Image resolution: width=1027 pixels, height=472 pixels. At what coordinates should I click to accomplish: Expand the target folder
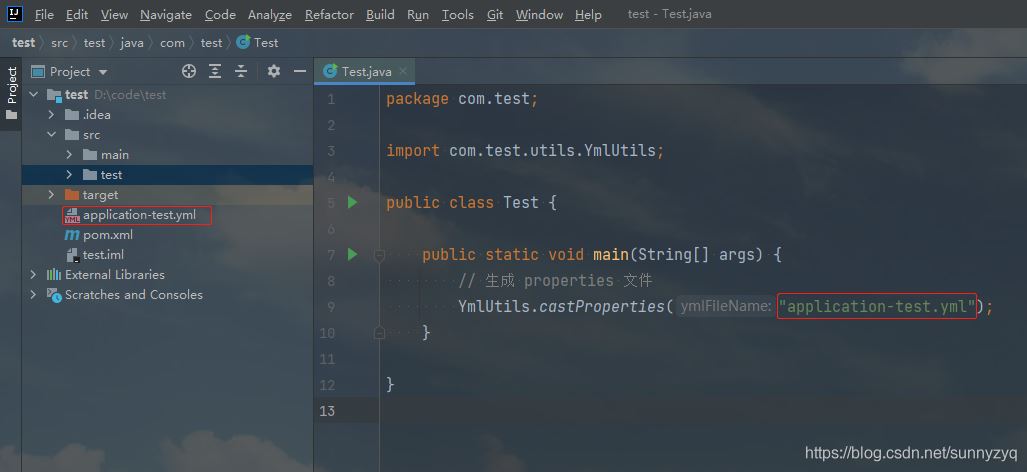(51, 195)
